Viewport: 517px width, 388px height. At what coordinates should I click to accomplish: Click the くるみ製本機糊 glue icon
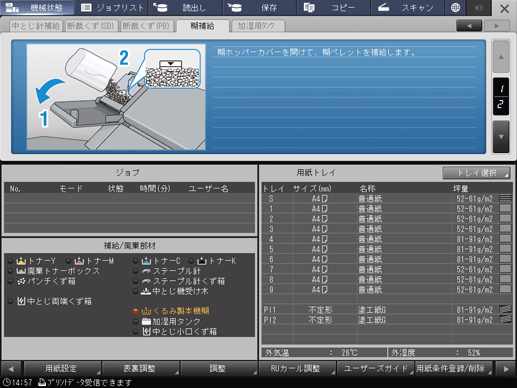[146, 311]
